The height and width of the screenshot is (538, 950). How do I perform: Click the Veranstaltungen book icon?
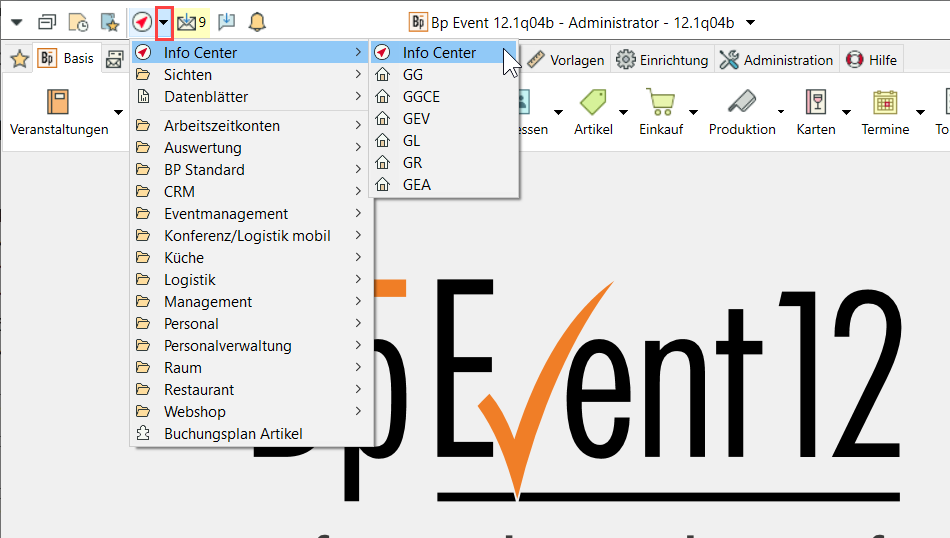58,103
